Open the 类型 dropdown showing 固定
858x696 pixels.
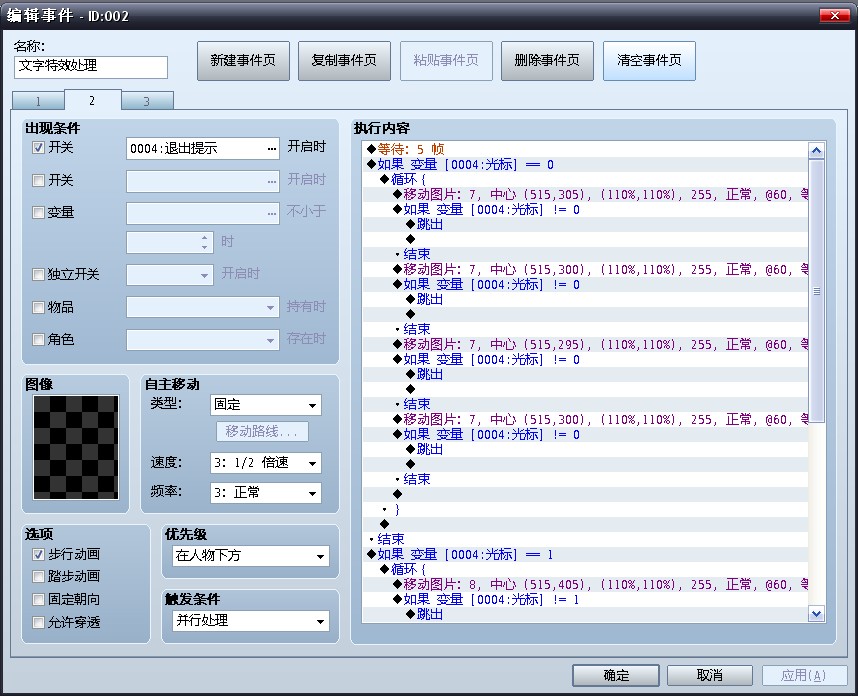(266, 405)
